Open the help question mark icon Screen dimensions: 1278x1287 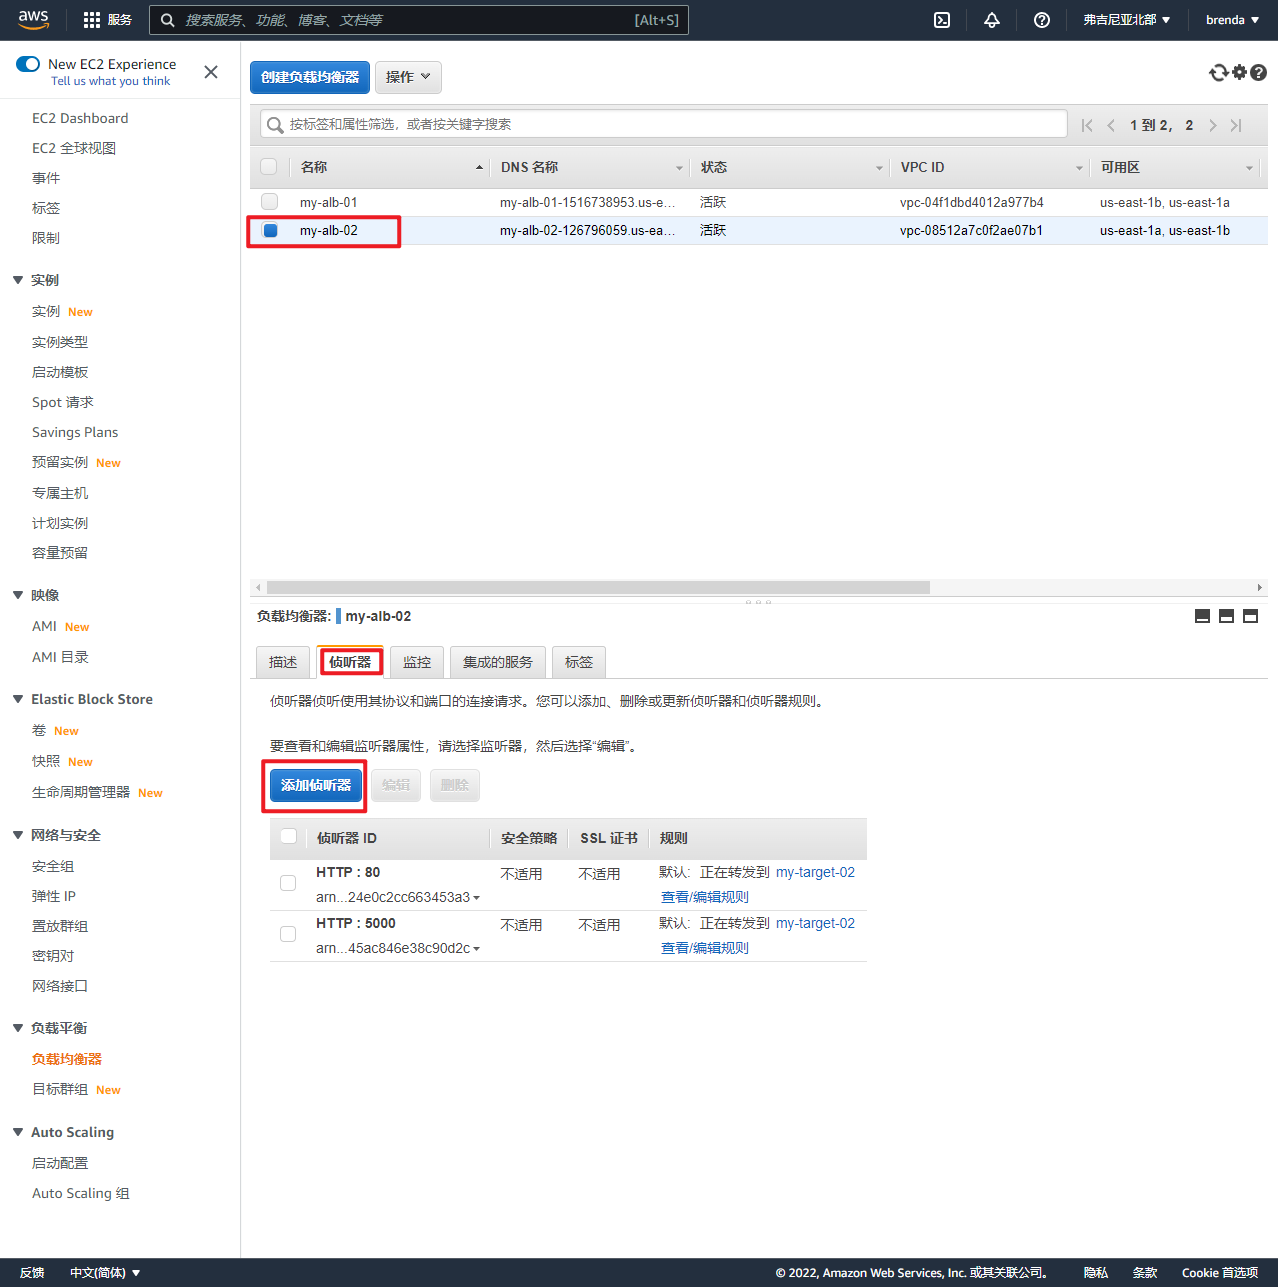pos(1042,20)
